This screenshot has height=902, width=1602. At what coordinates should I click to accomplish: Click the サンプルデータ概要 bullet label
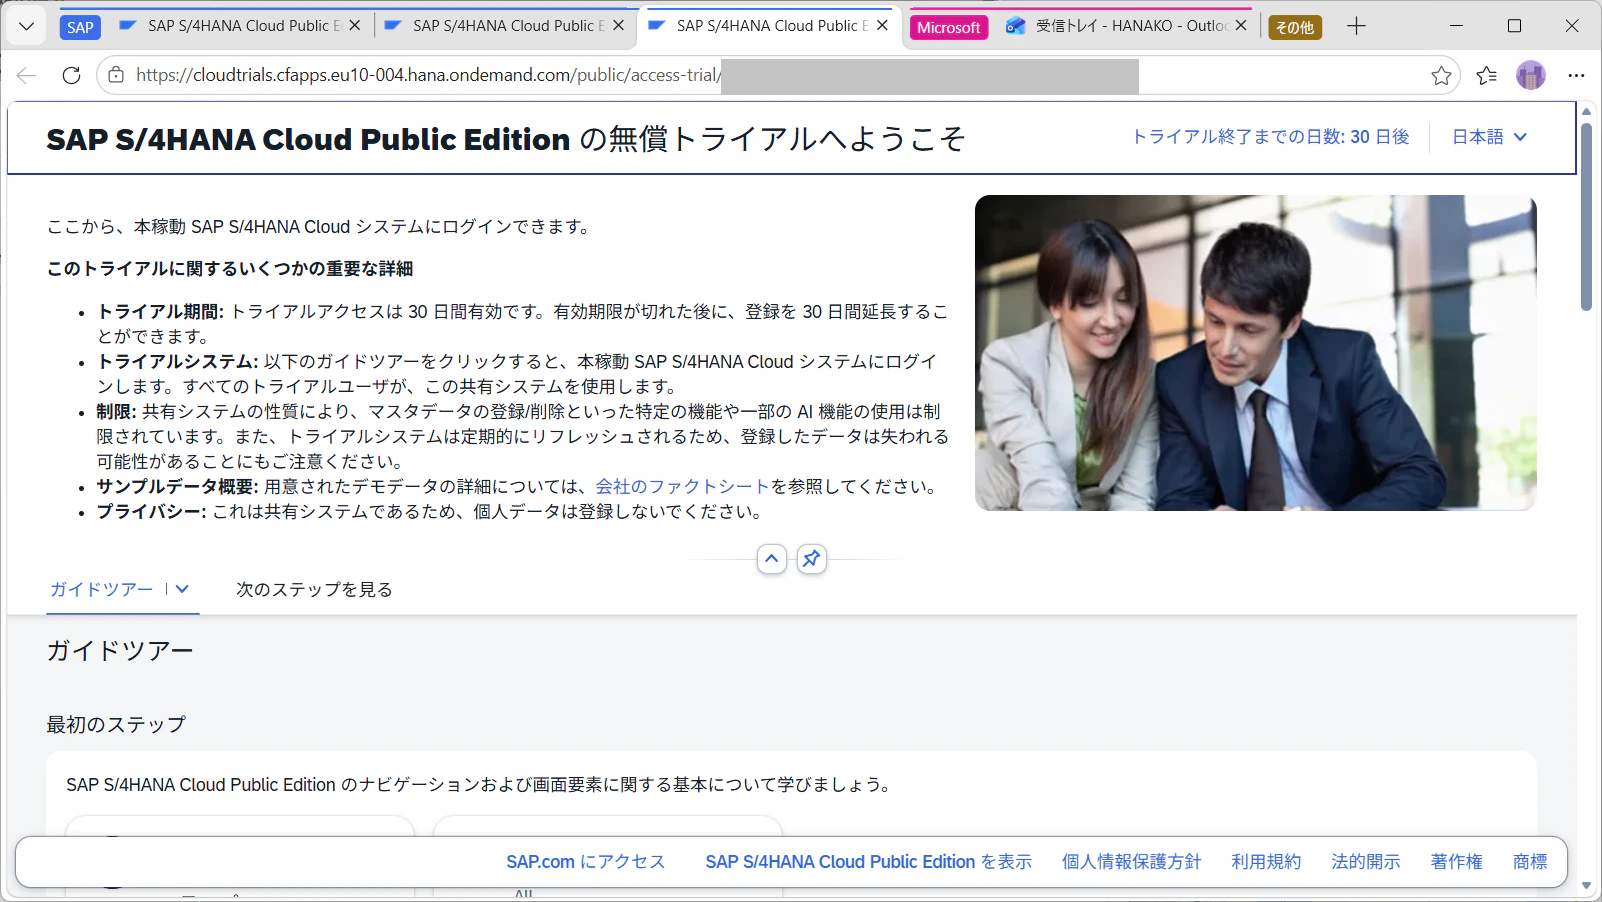(x=177, y=487)
